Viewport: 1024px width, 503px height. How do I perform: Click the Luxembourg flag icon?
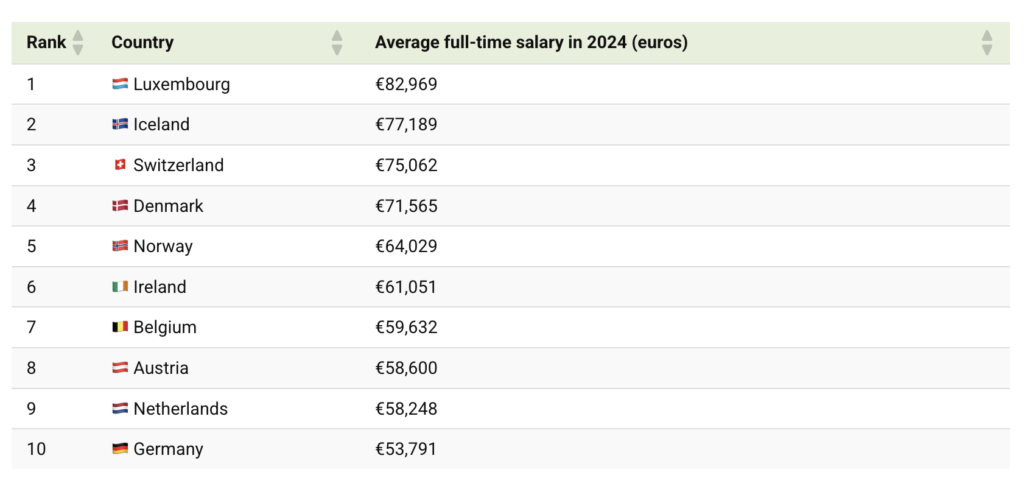(x=120, y=85)
